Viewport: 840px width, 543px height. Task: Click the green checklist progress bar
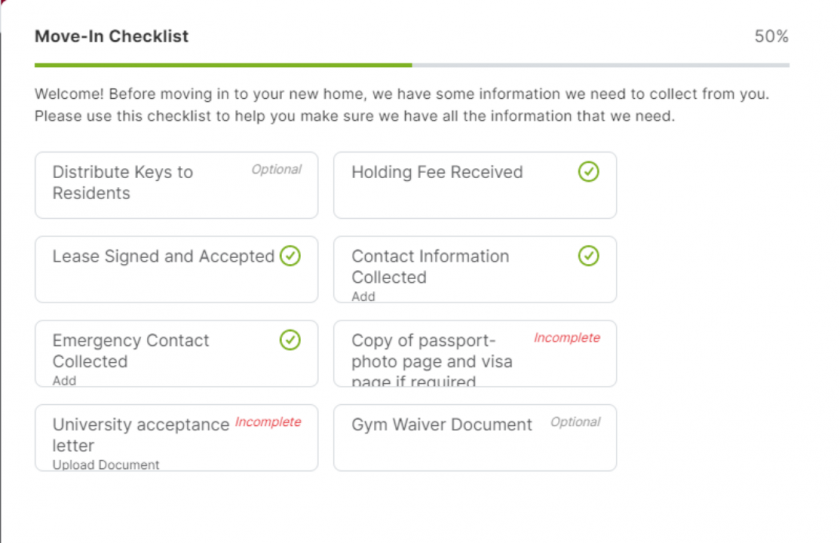pos(222,65)
